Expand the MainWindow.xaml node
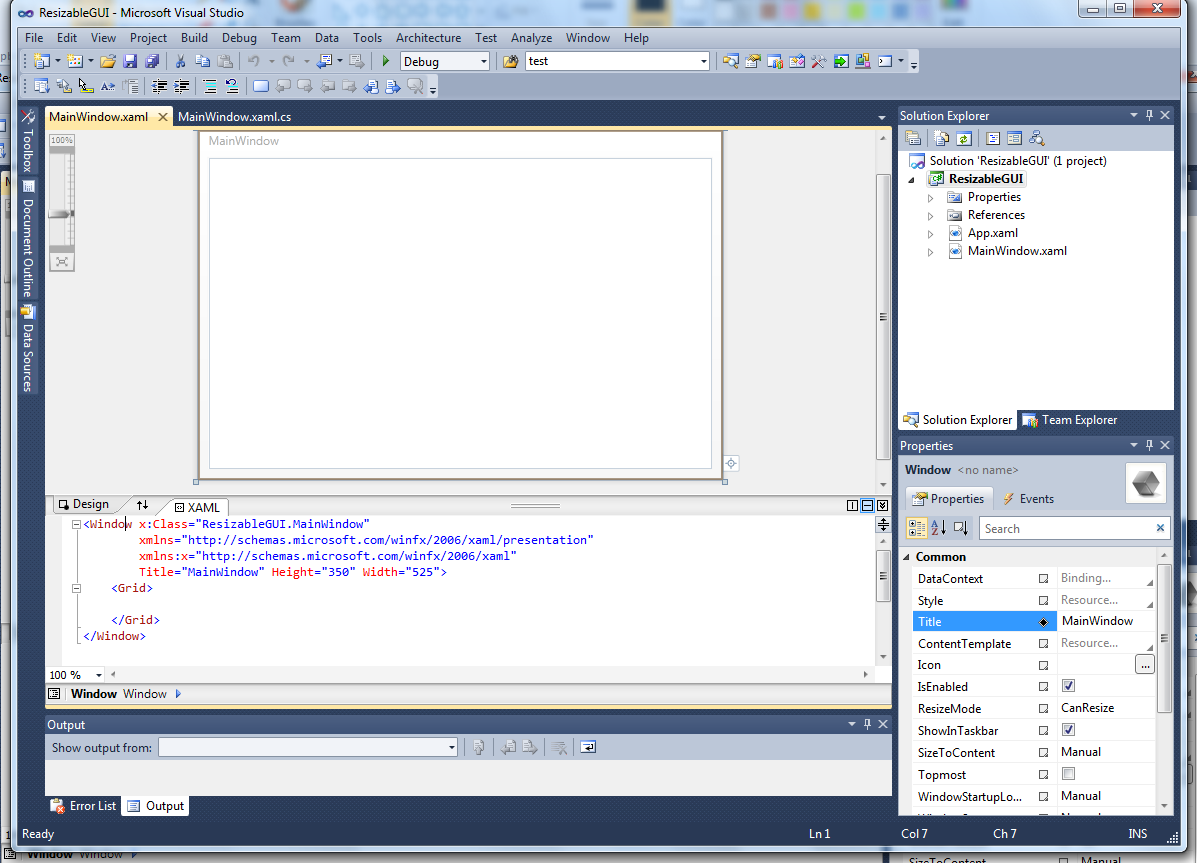 pos(930,252)
